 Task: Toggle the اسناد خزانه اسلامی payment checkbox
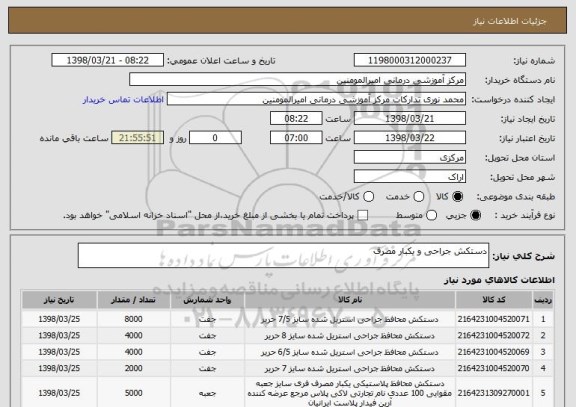[x=363, y=216]
